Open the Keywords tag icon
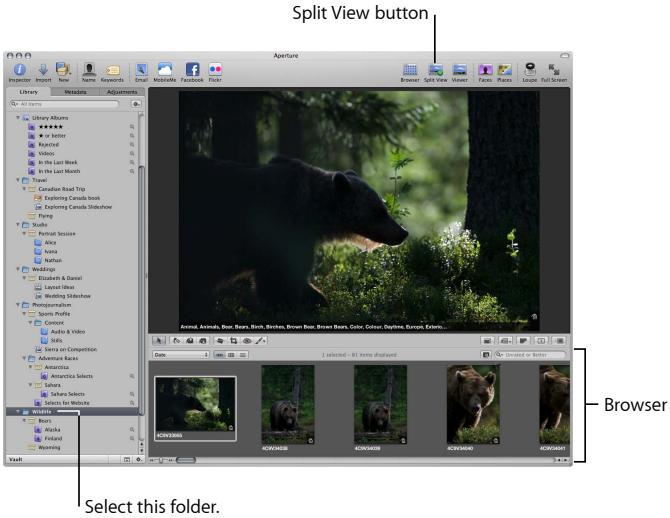The width and height of the screenshot is (670, 518). coord(112,71)
